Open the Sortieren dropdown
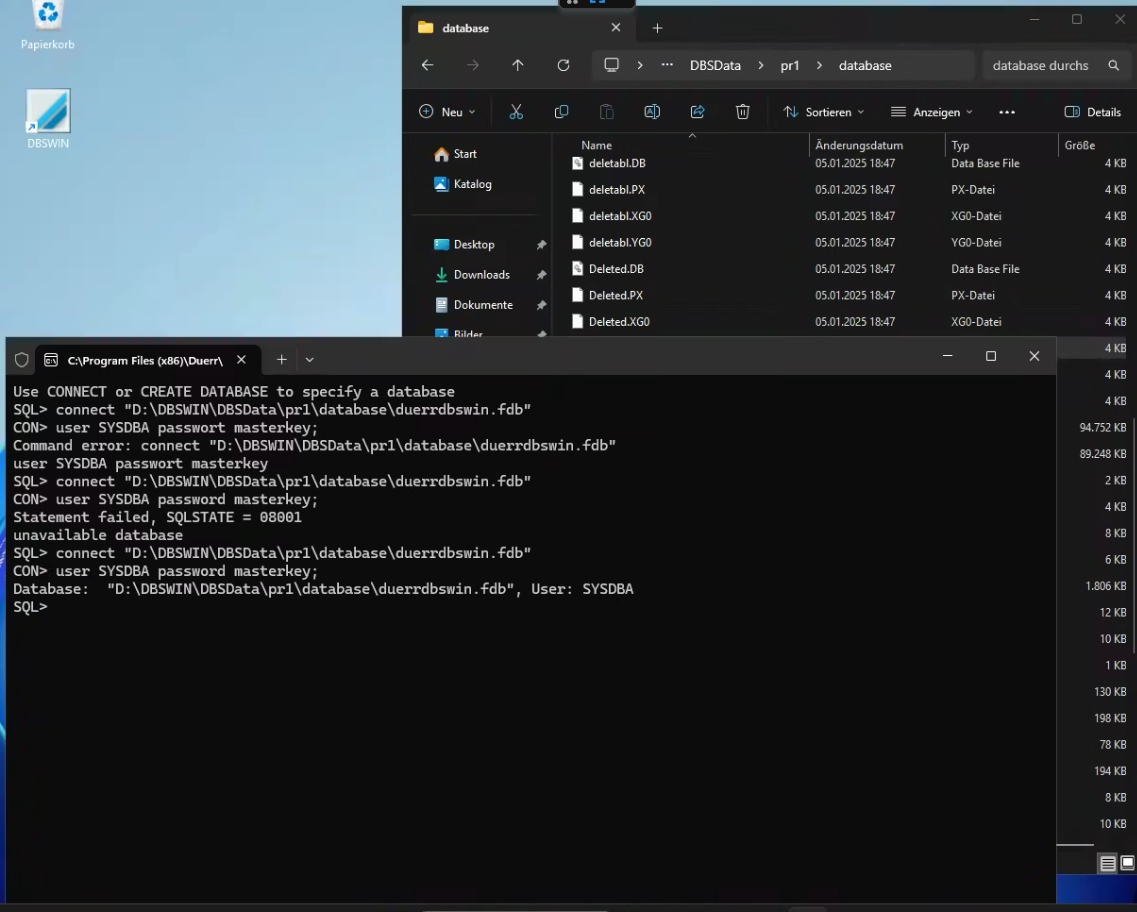Screen dimensions: 1137x912 [822, 111]
